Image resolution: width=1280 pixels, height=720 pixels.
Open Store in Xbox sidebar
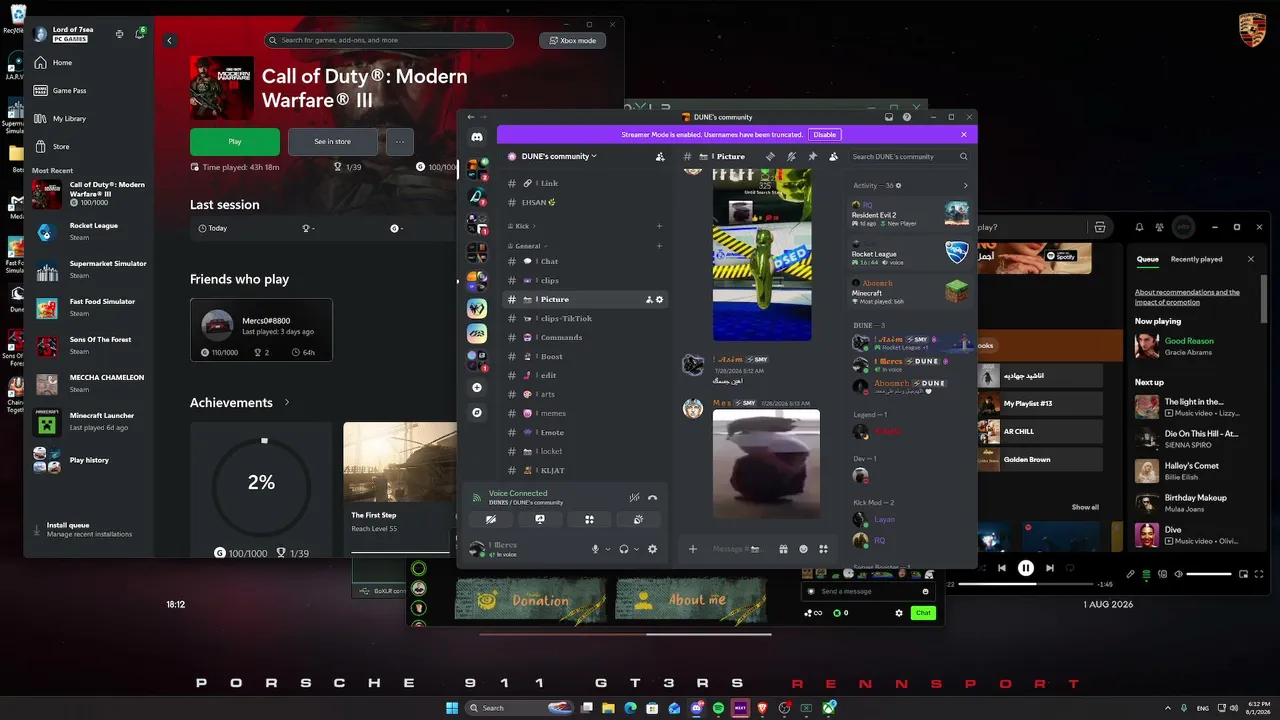point(90,147)
